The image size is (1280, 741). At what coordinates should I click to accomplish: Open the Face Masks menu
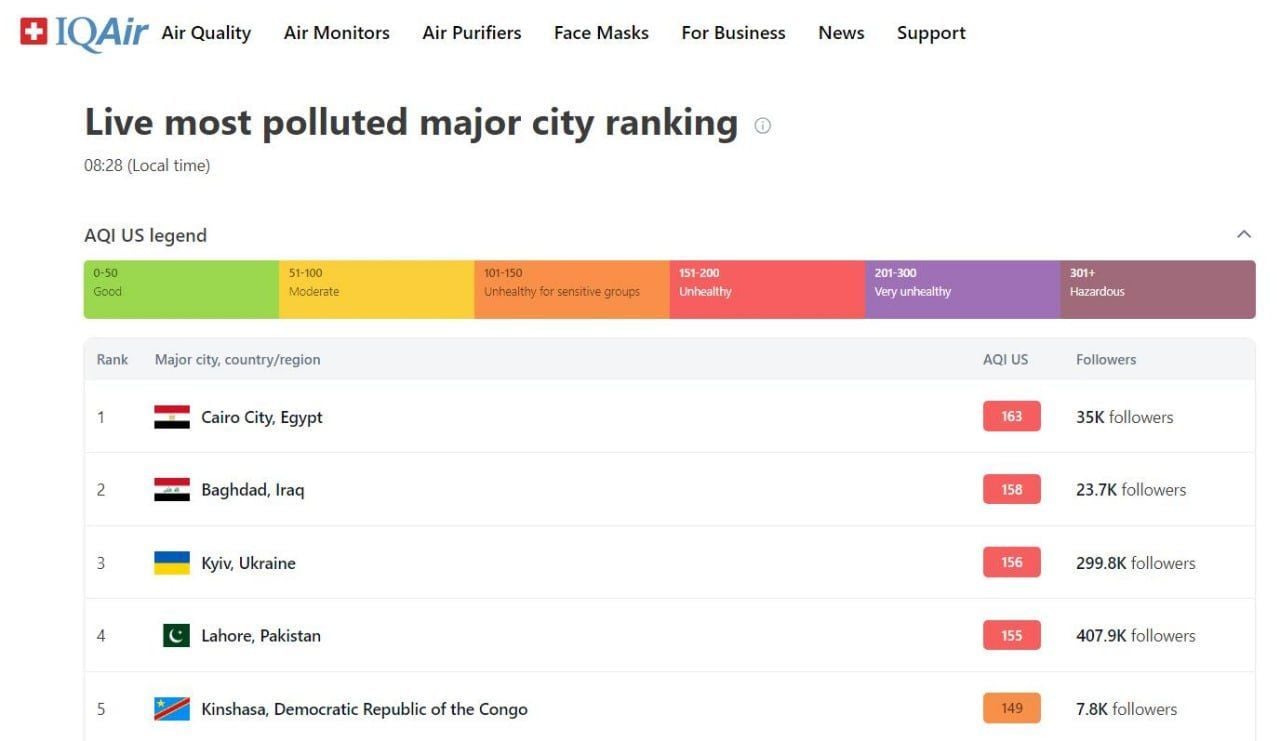(x=601, y=33)
